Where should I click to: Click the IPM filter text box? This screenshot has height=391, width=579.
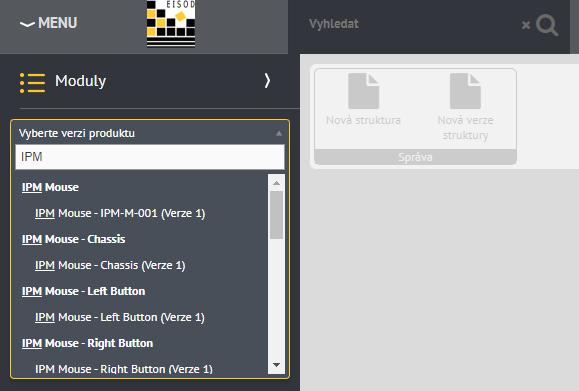150,157
